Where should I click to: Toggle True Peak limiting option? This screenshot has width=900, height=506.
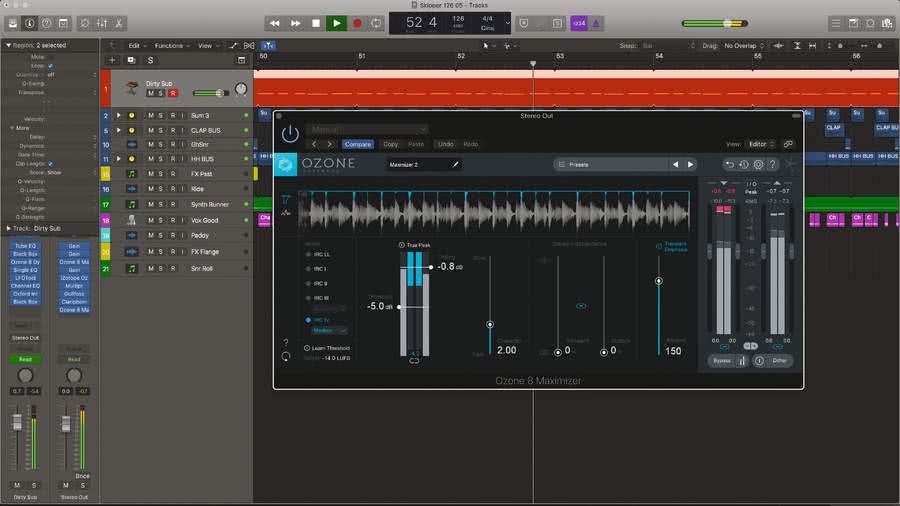(414, 245)
